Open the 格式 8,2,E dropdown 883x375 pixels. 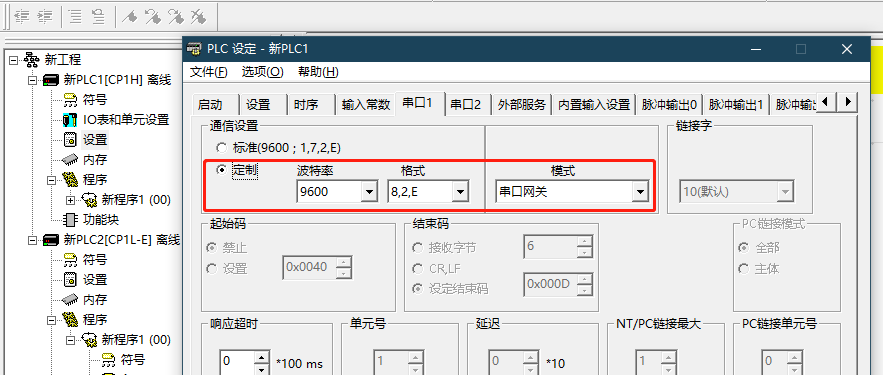[460, 192]
